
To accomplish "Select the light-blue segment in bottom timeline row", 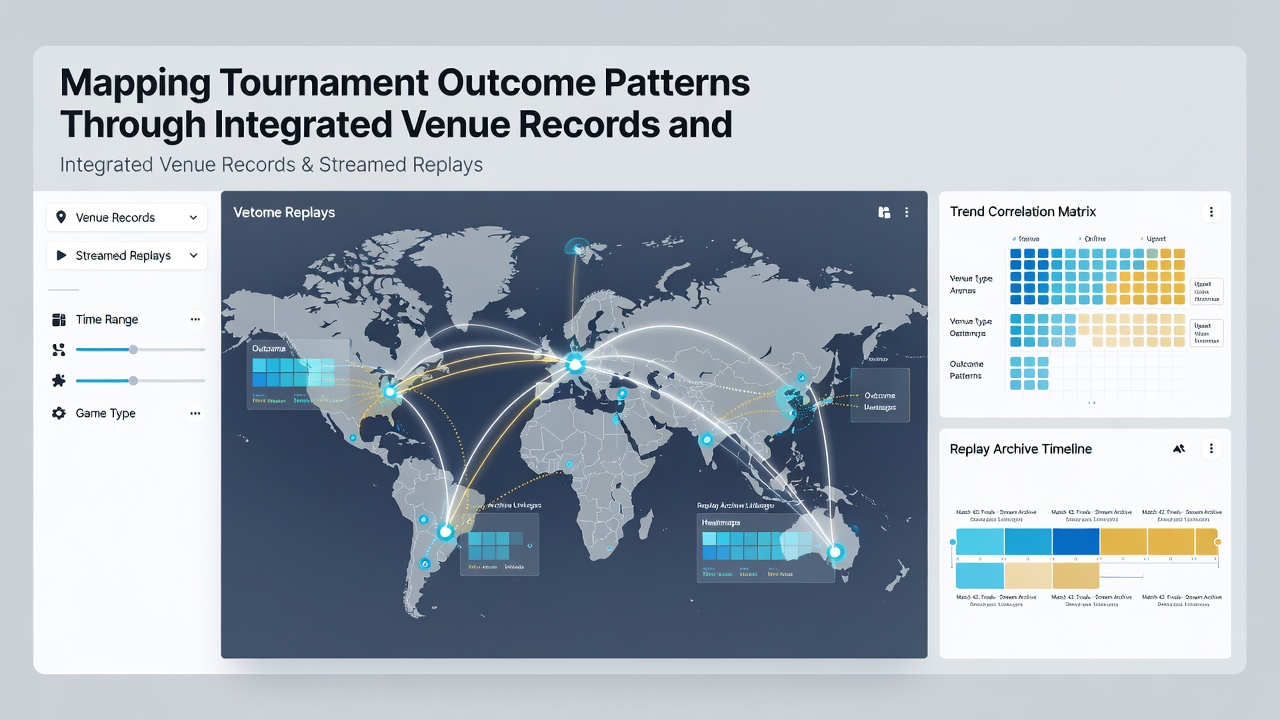I will pos(980,575).
